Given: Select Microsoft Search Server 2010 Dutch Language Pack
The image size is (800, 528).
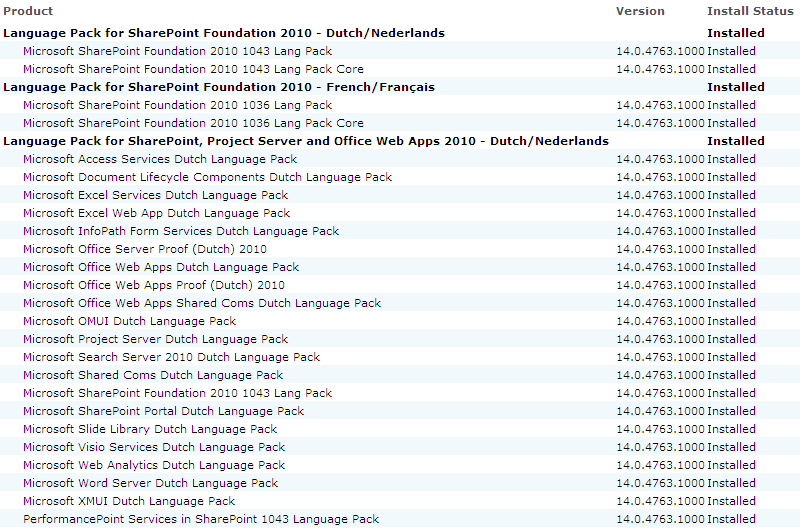Looking at the screenshot, I should [x=171, y=357].
